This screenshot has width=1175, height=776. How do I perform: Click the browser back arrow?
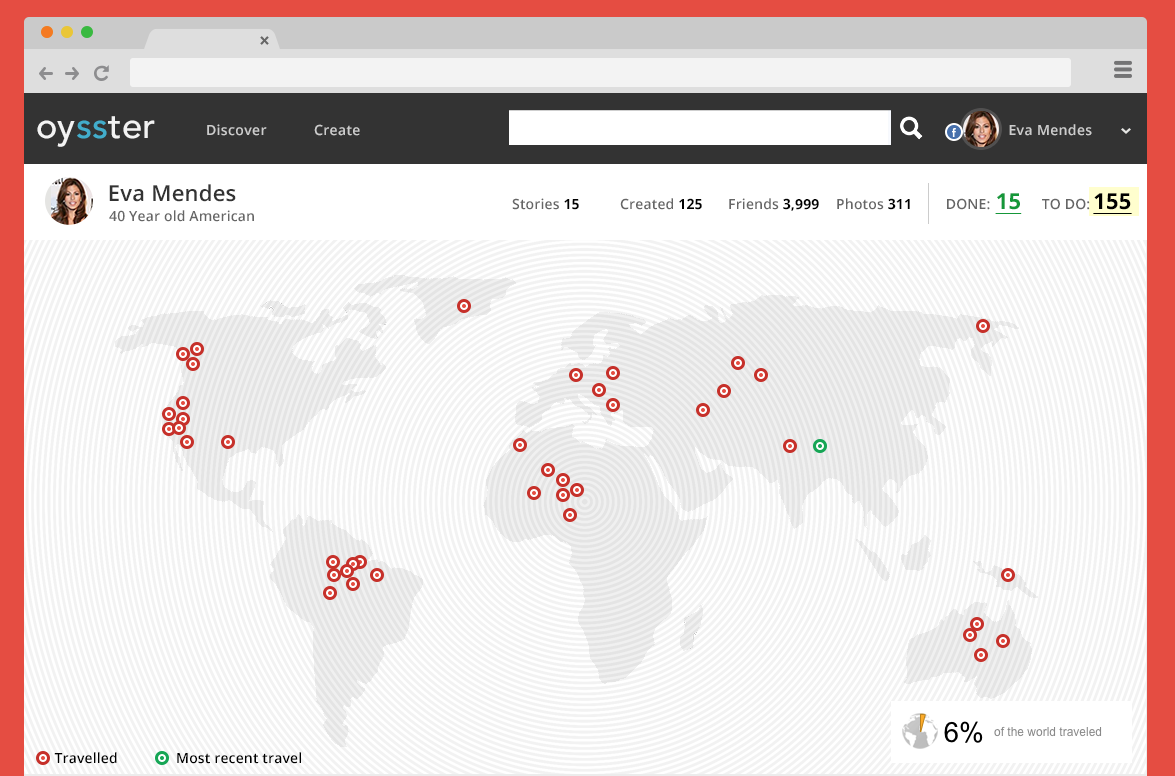tap(46, 73)
